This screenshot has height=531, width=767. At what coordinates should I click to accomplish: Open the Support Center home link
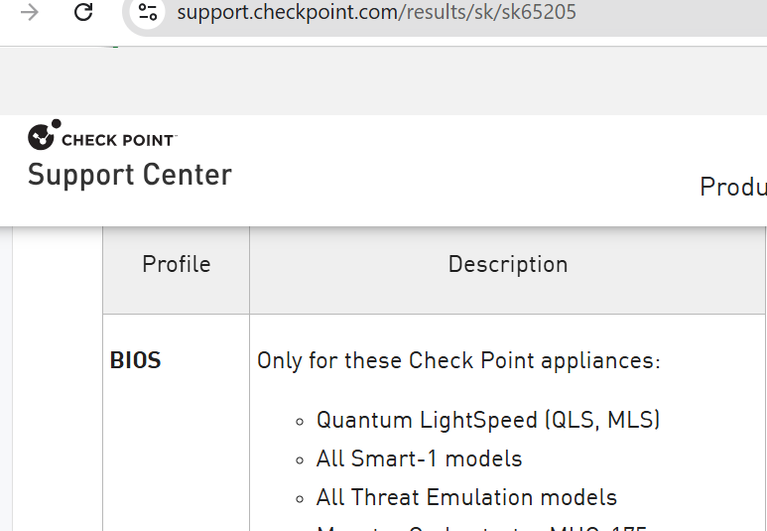[x=130, y=175]
